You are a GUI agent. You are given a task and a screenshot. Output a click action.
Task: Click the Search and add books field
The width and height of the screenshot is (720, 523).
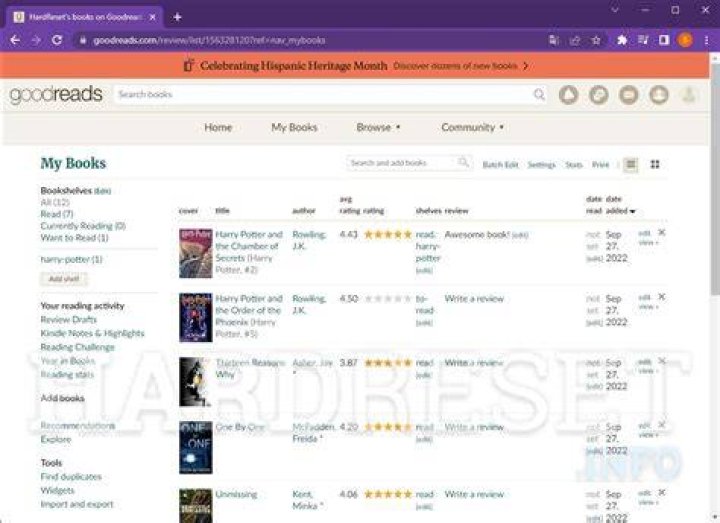coord(403,163)
